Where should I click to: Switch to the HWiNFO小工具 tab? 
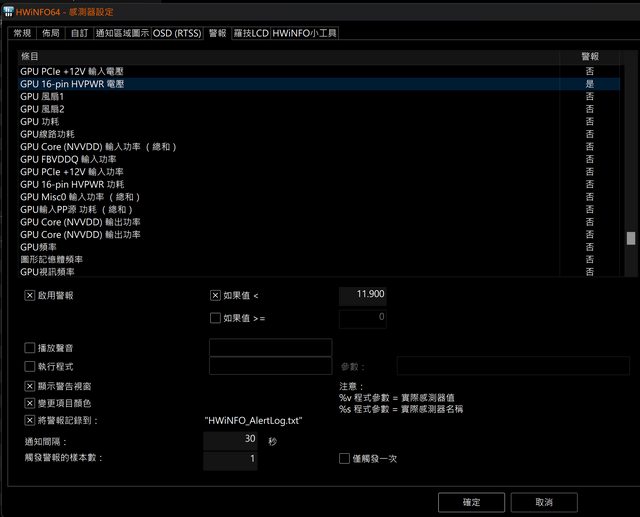[x=306, y=33]
